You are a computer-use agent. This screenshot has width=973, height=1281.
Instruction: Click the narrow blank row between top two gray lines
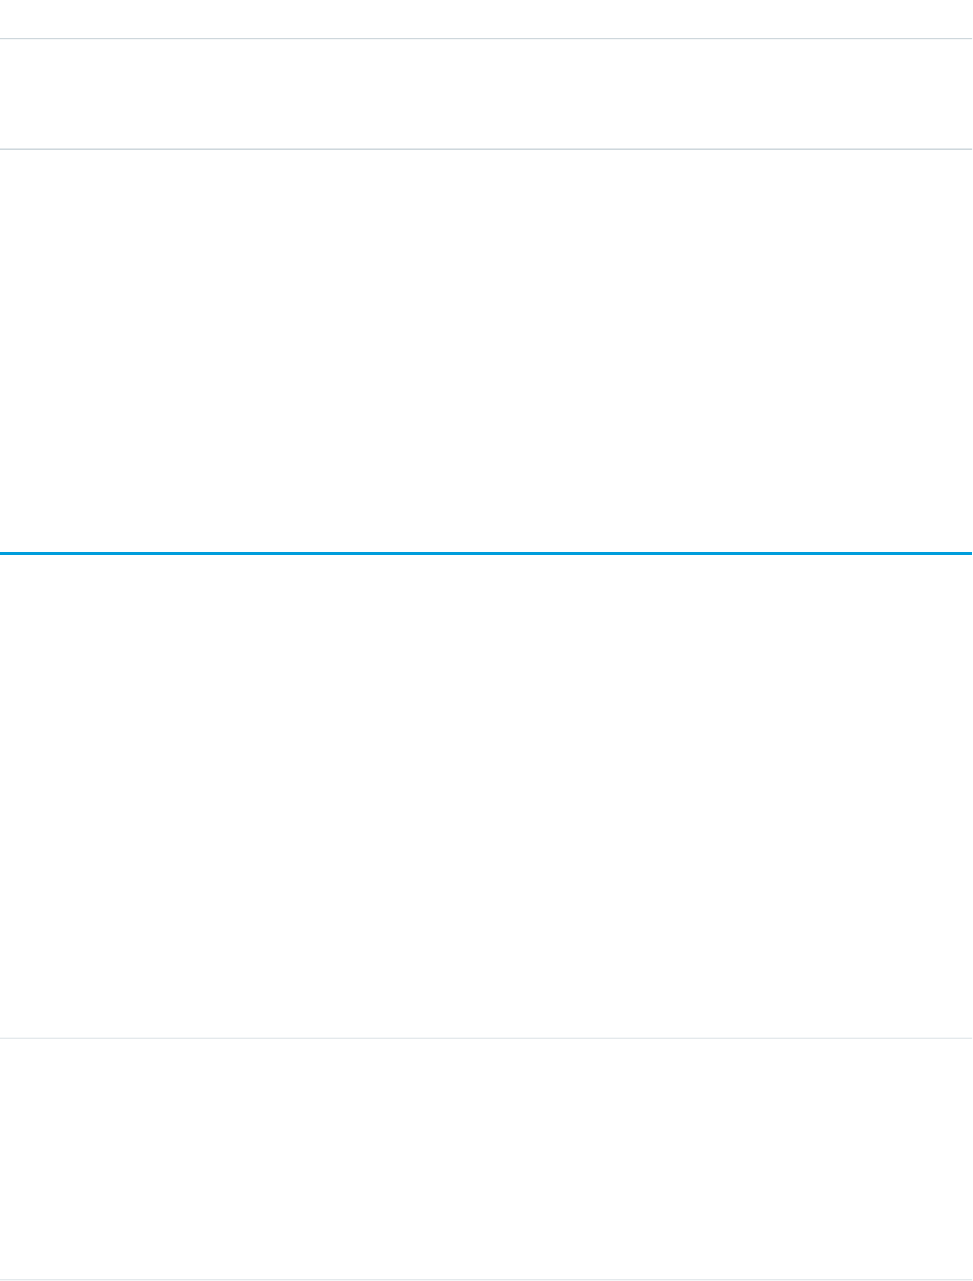click(x=486, y=94)
